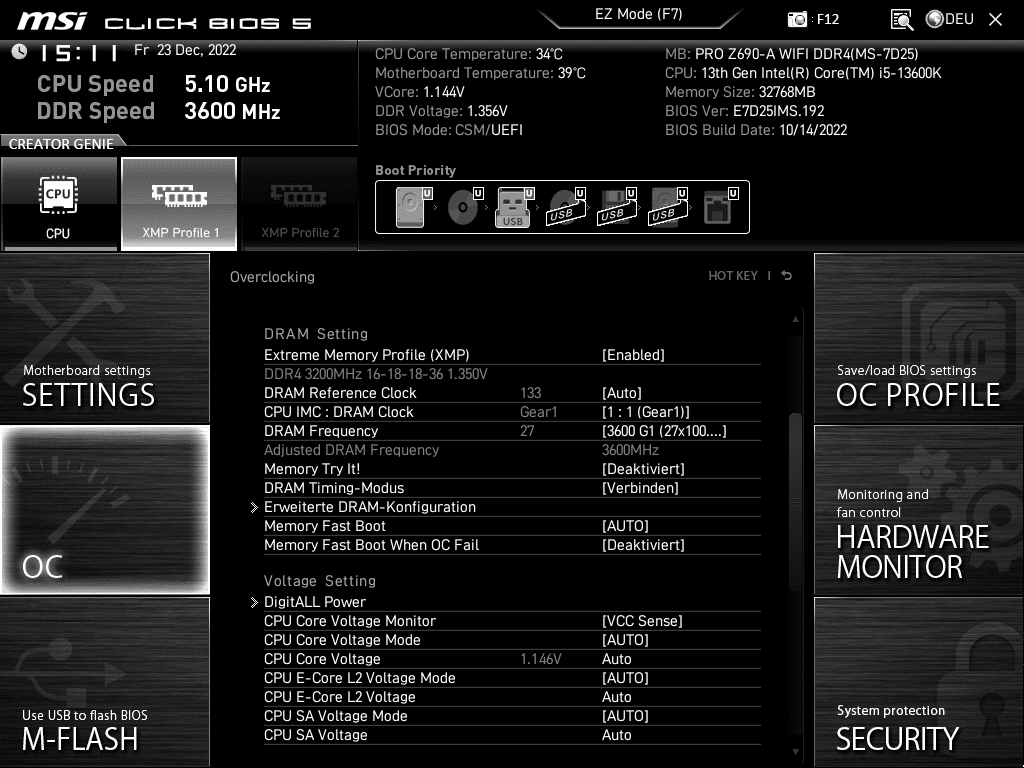Open M-FLASH to flash the BIOS
The image size is (1024, 768).
[x=104, y=681]
